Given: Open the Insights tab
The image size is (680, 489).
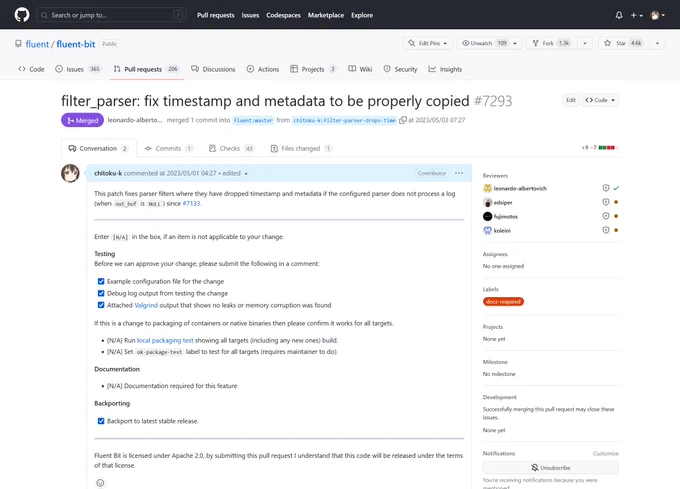Looking at the screenshot, I should coord(445,69).
